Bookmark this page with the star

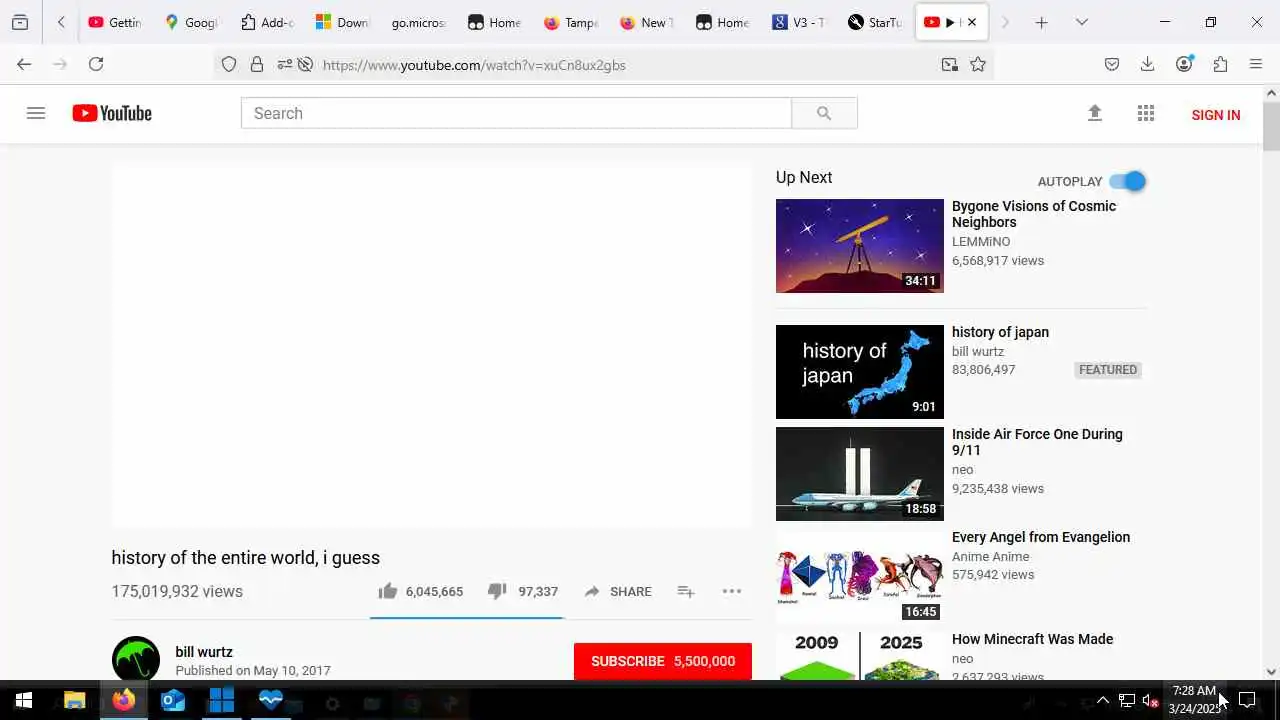coord(978,64)
